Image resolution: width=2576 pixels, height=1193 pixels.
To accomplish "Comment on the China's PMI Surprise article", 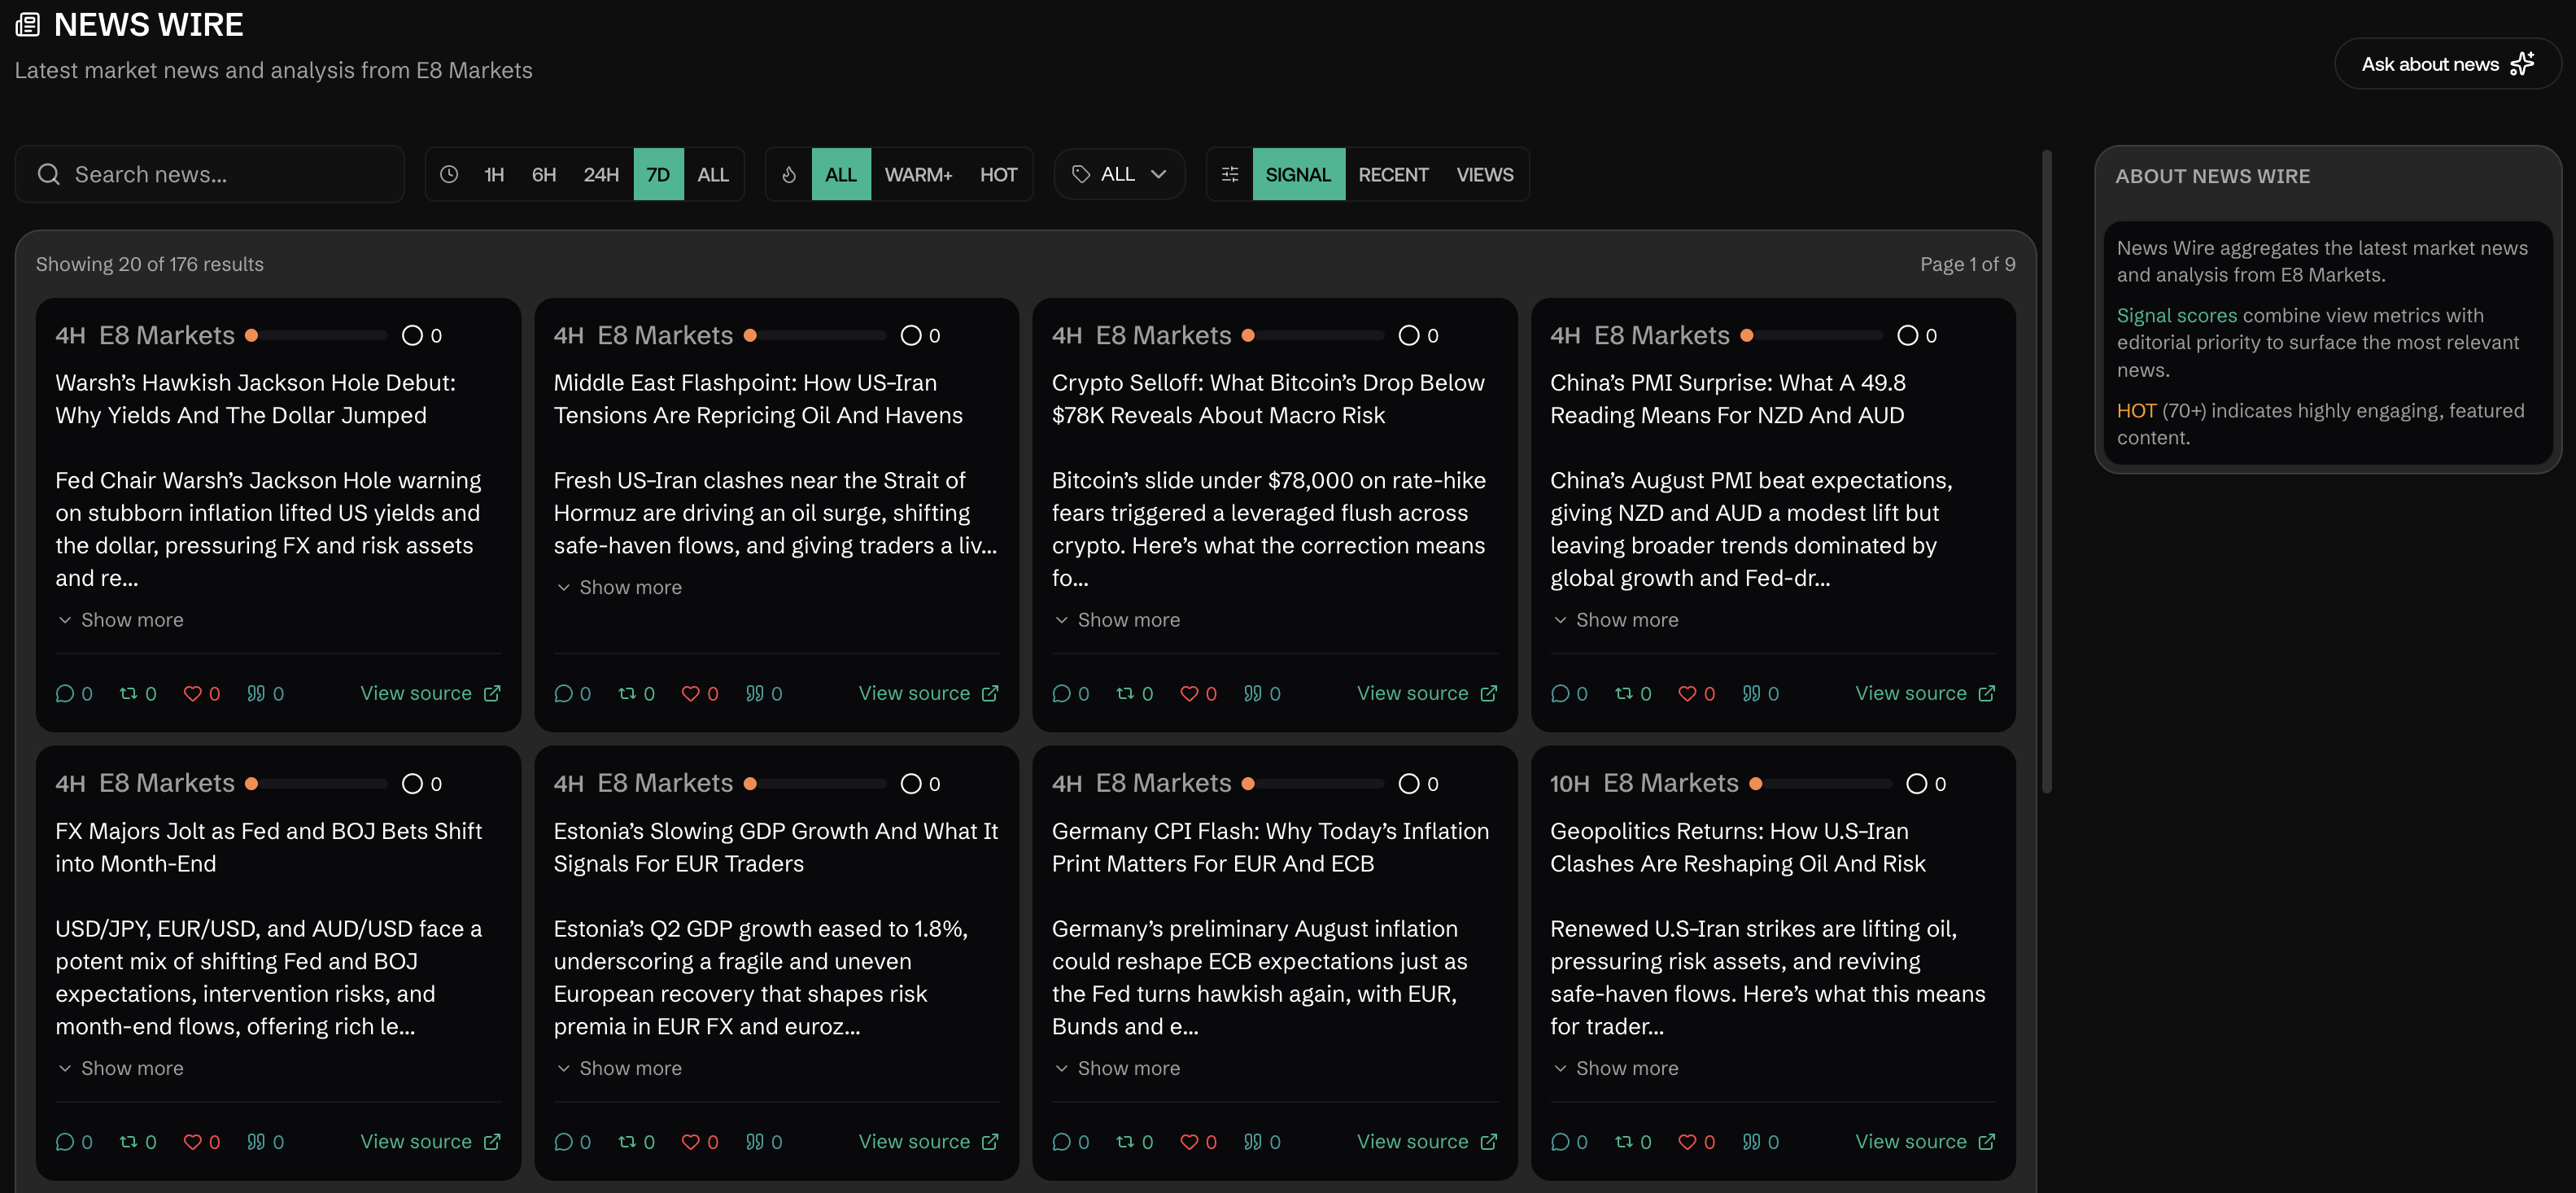I will 1560,693.
